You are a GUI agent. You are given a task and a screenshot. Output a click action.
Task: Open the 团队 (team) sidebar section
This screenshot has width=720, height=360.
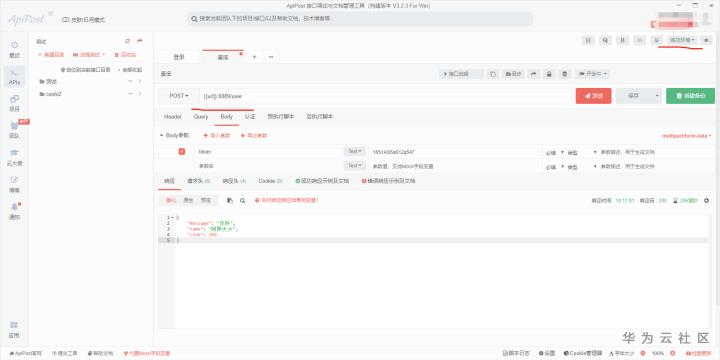pos(14,130)
